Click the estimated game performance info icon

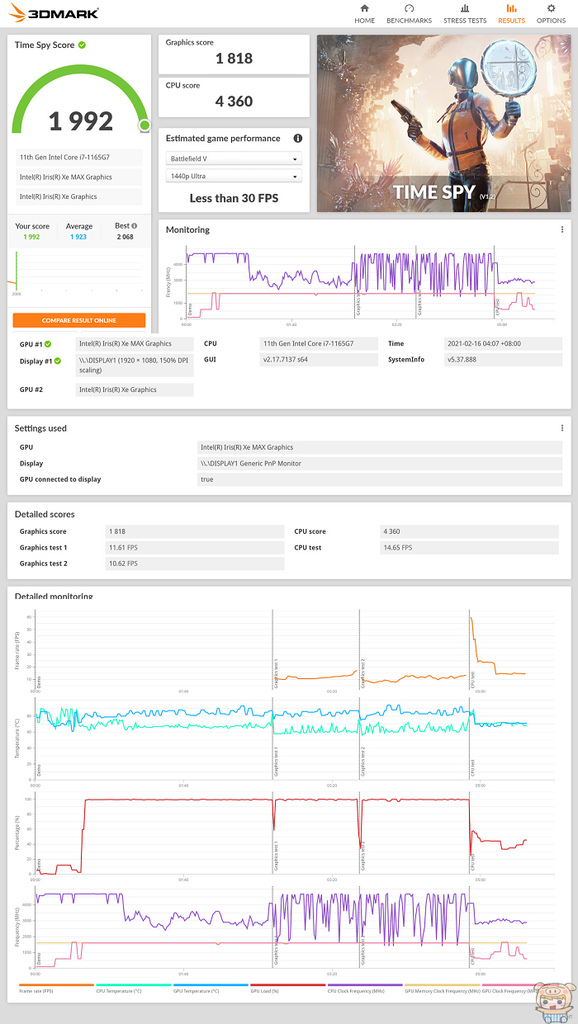[x=298, y=138]
